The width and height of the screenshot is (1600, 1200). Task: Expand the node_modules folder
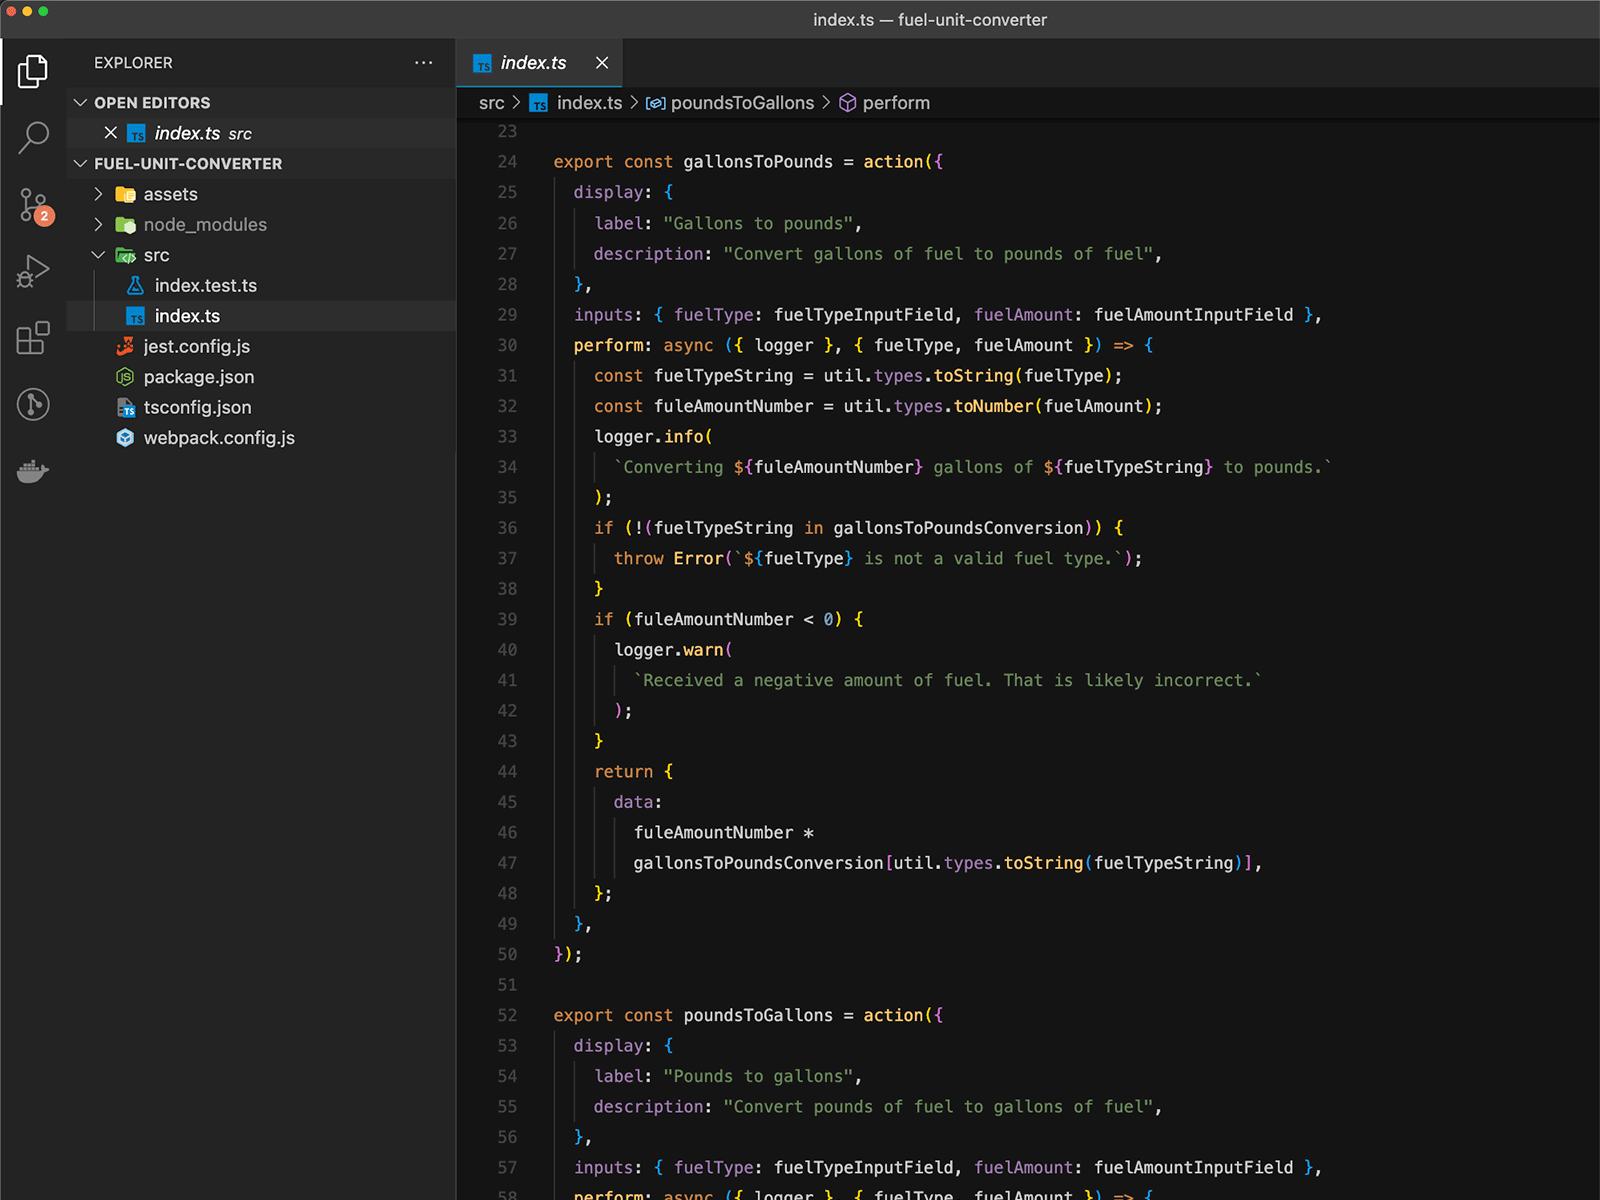99,224
